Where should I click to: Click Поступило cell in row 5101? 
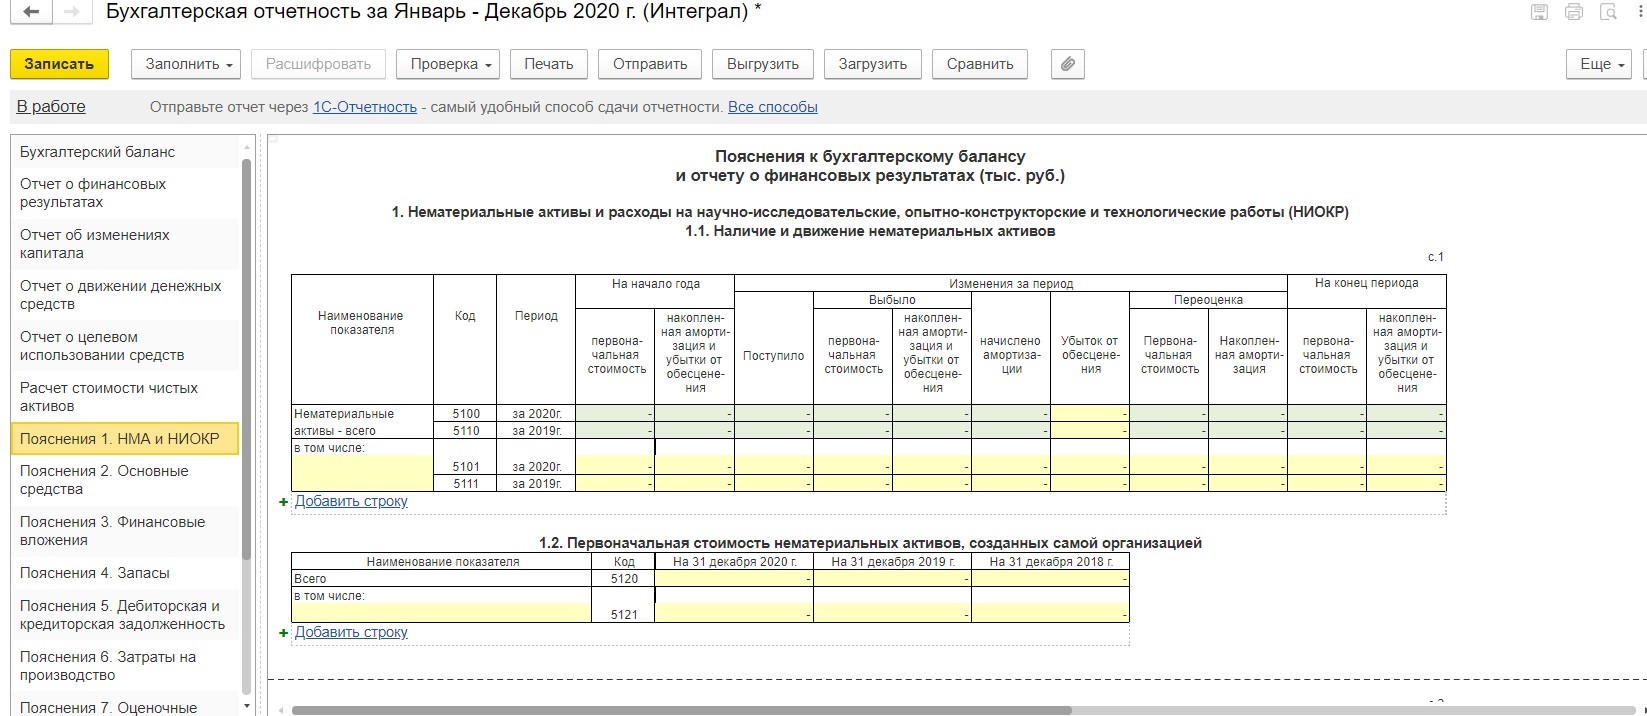coord(774,466)
